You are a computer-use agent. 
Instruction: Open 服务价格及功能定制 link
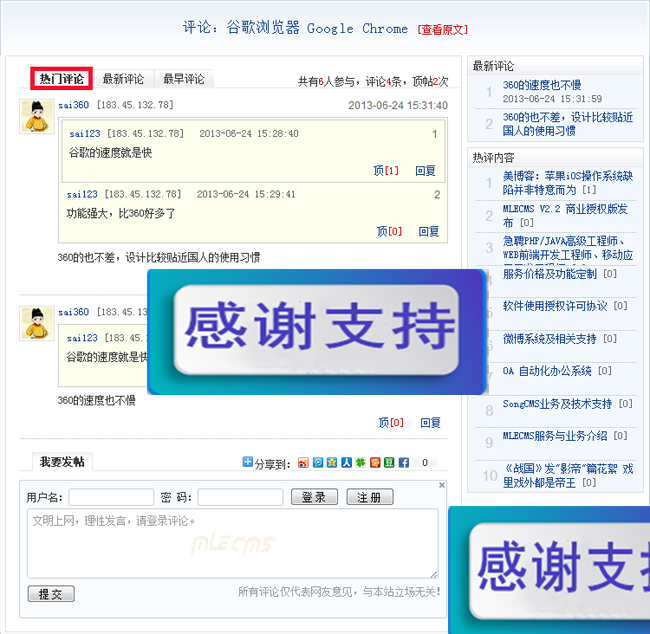pos(550,274)
